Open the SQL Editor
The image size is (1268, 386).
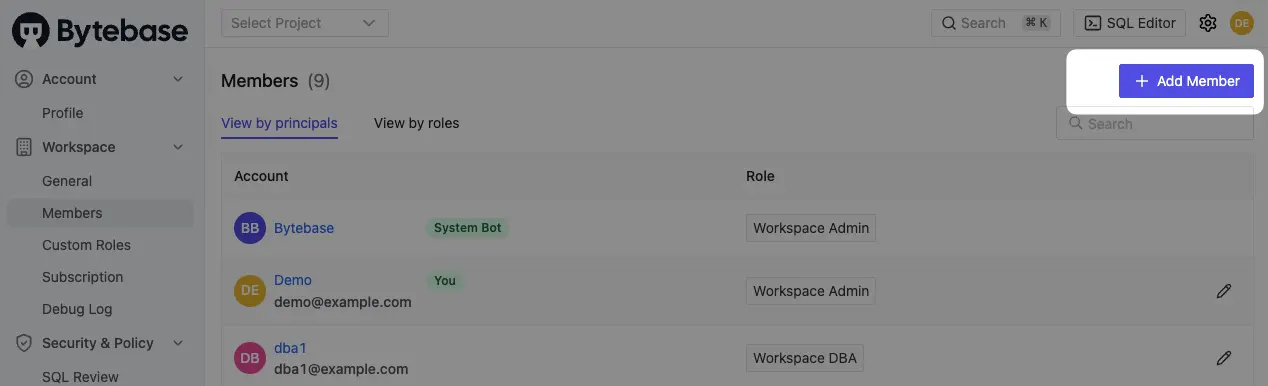click(x=1130, y=23)
